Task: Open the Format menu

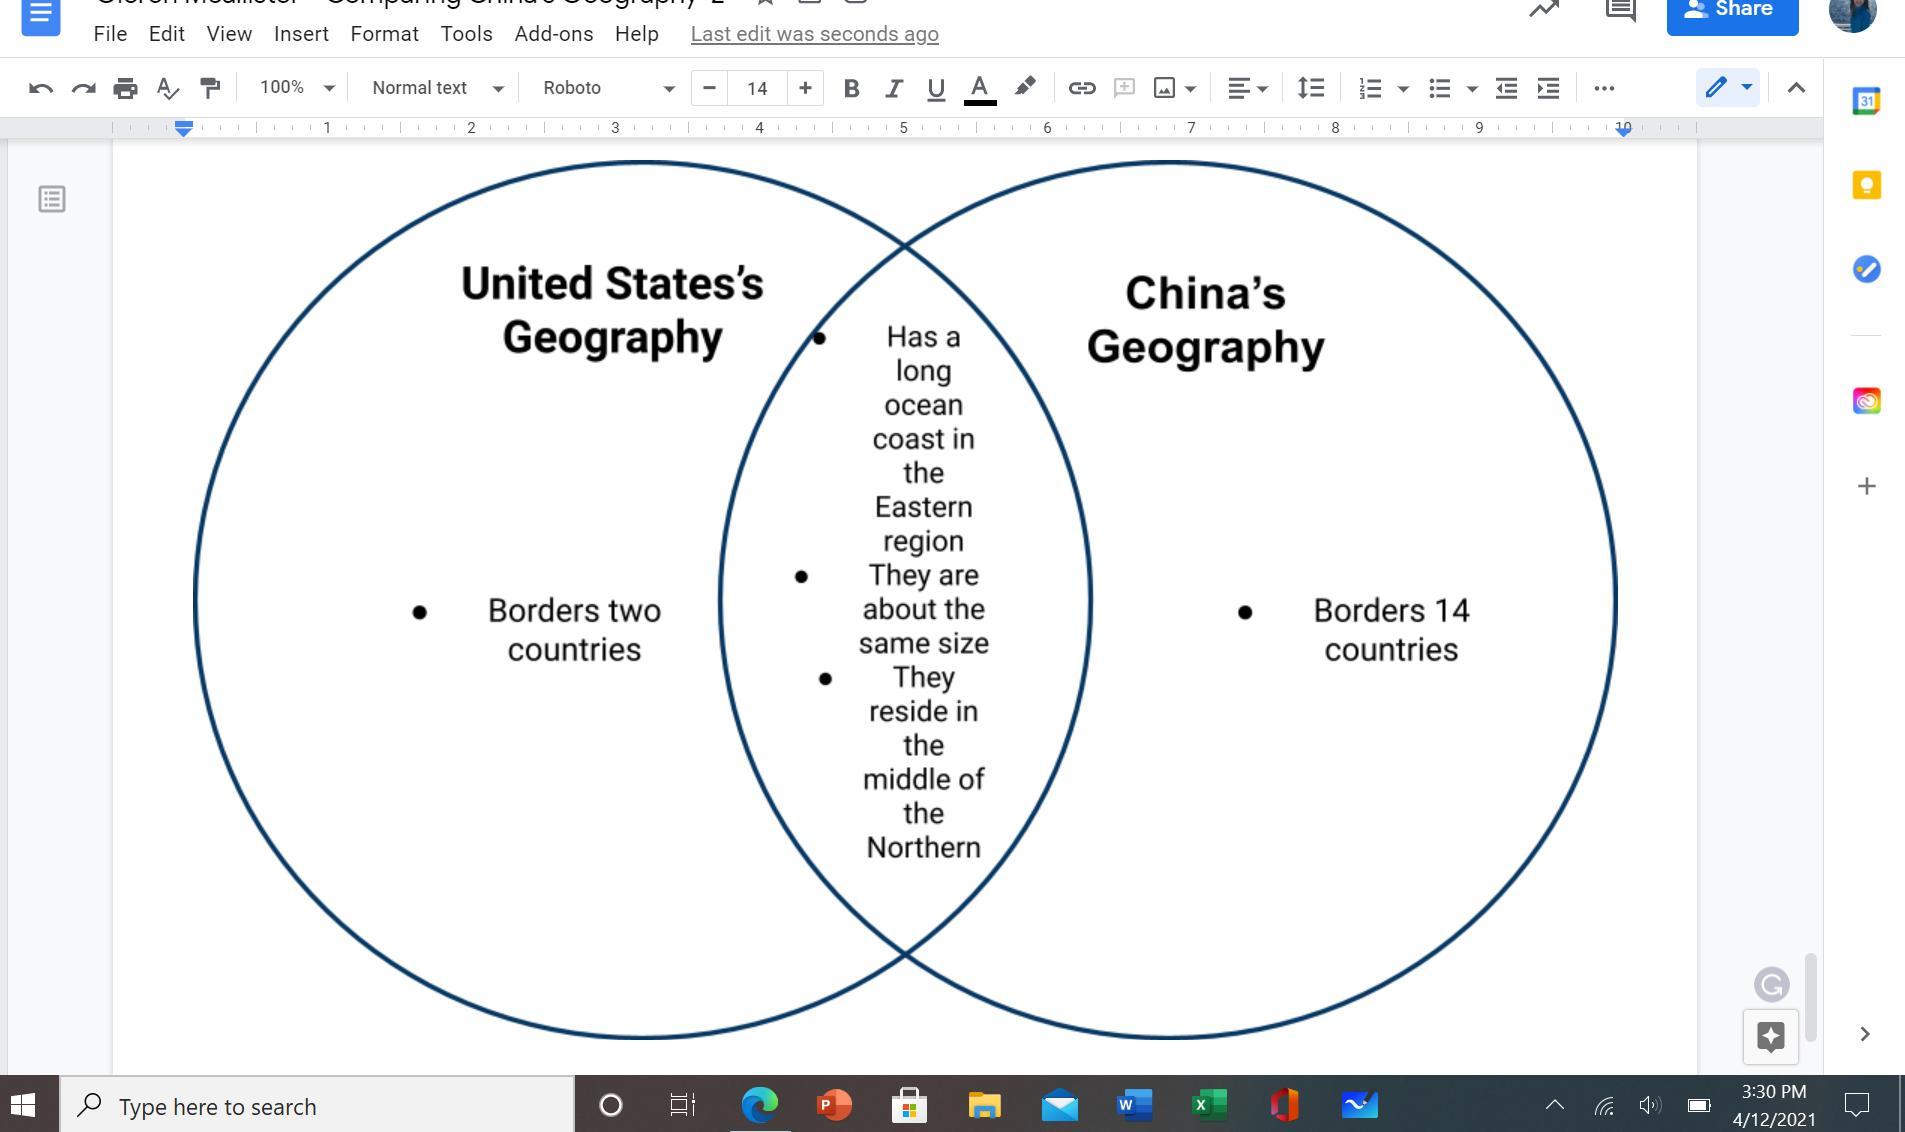Action: click(x=384, y=34)
